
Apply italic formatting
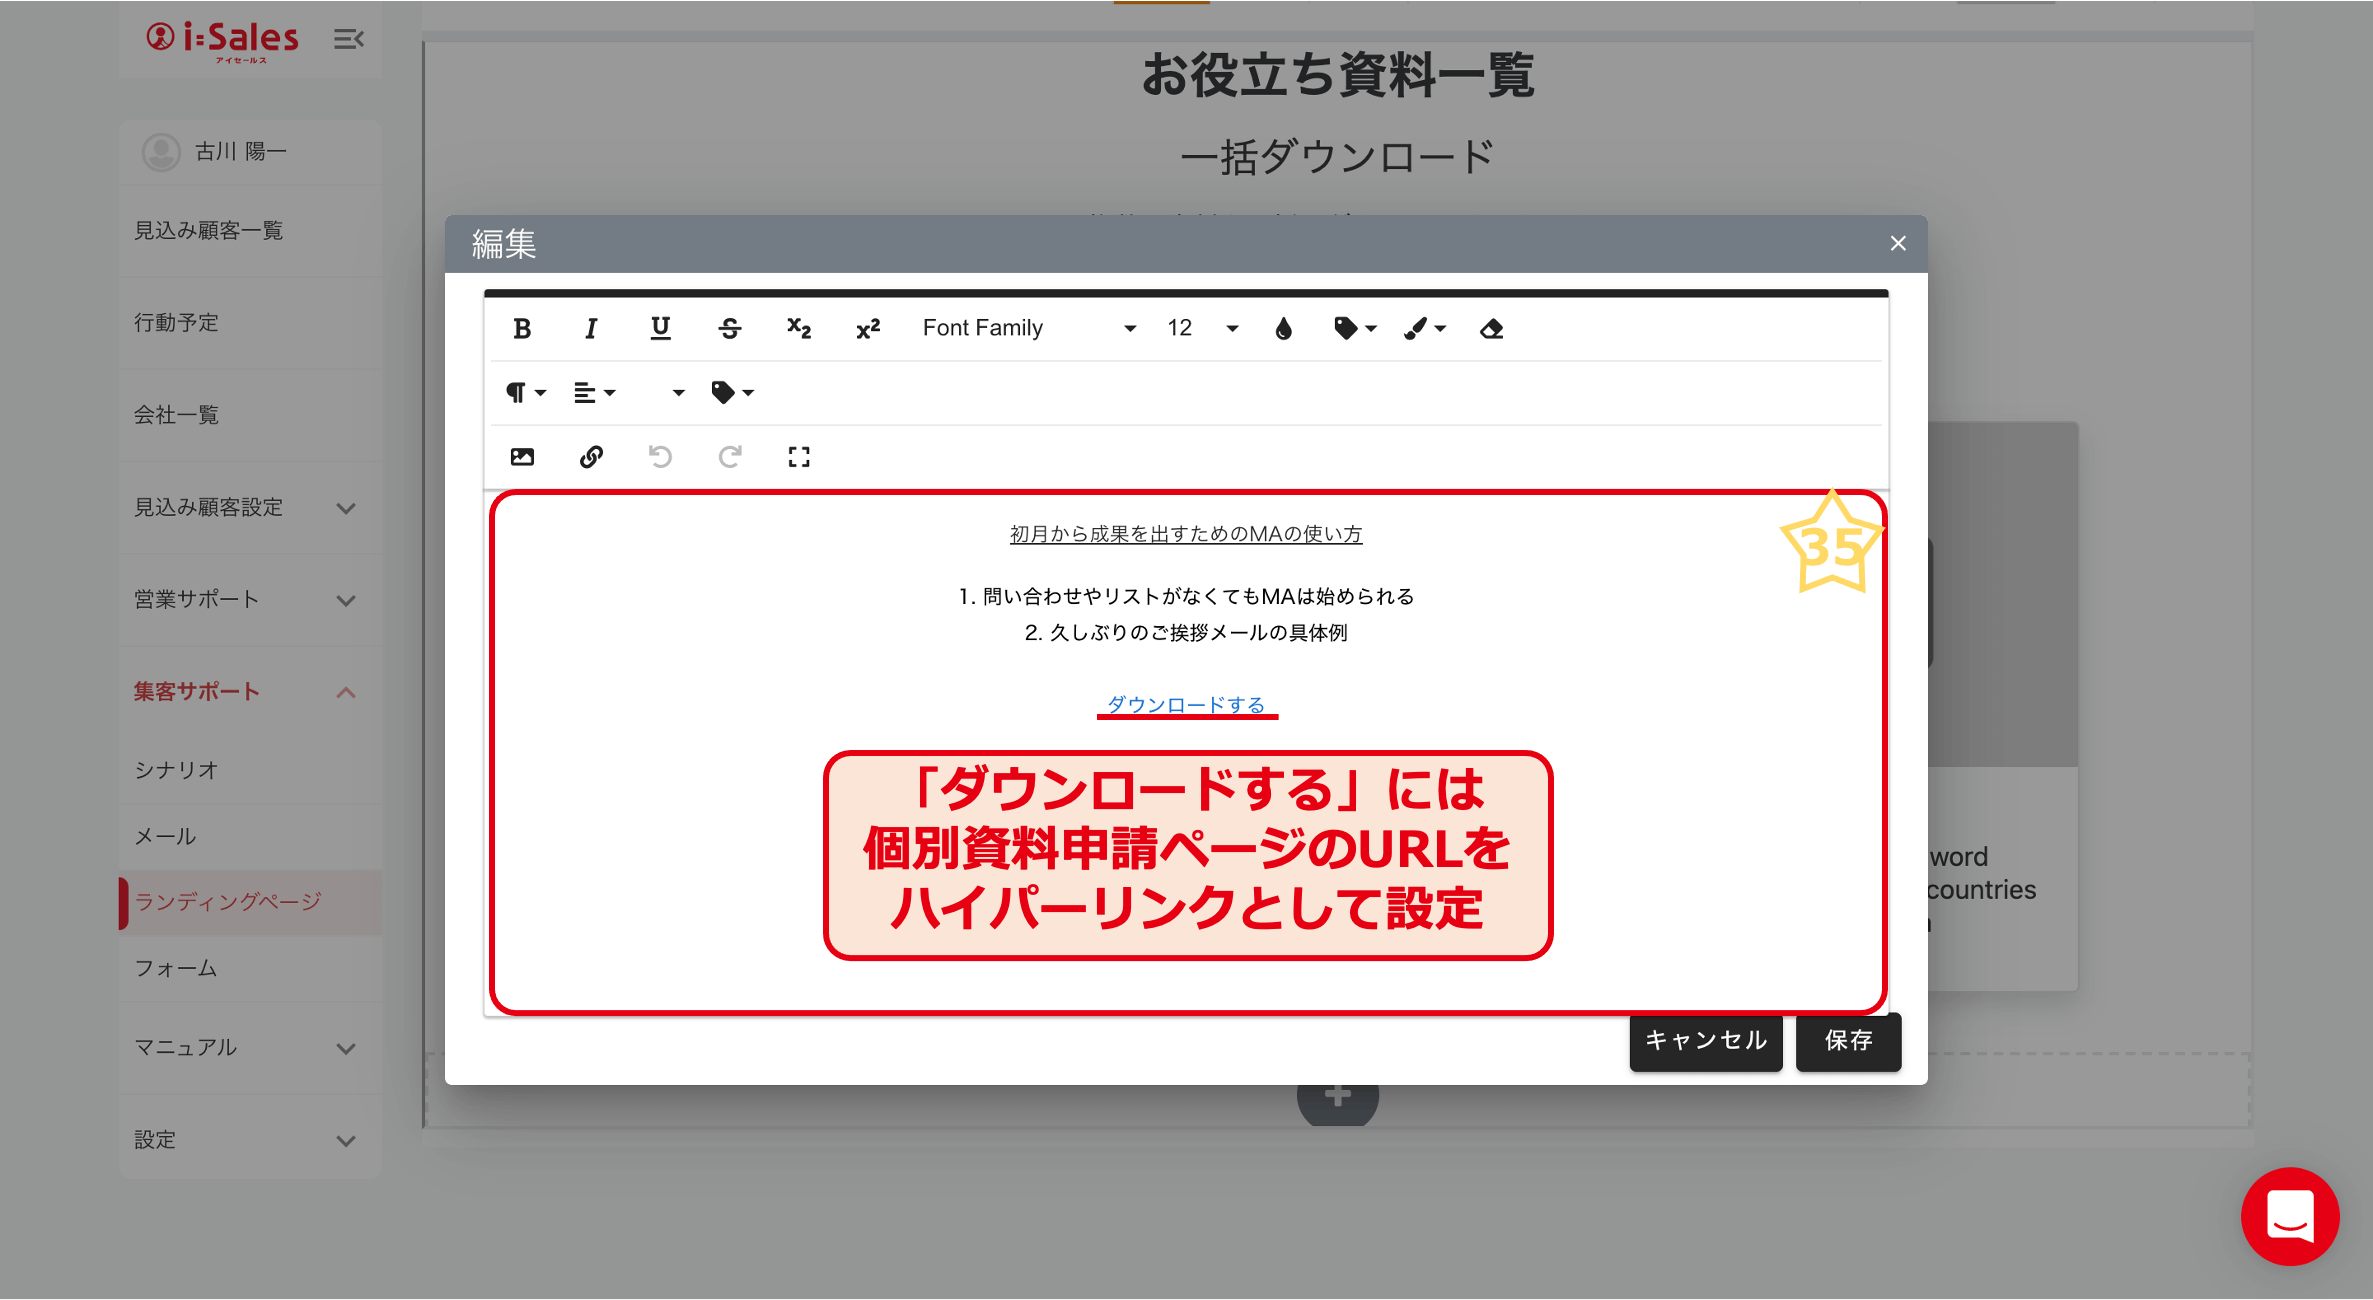click(591, 329)
